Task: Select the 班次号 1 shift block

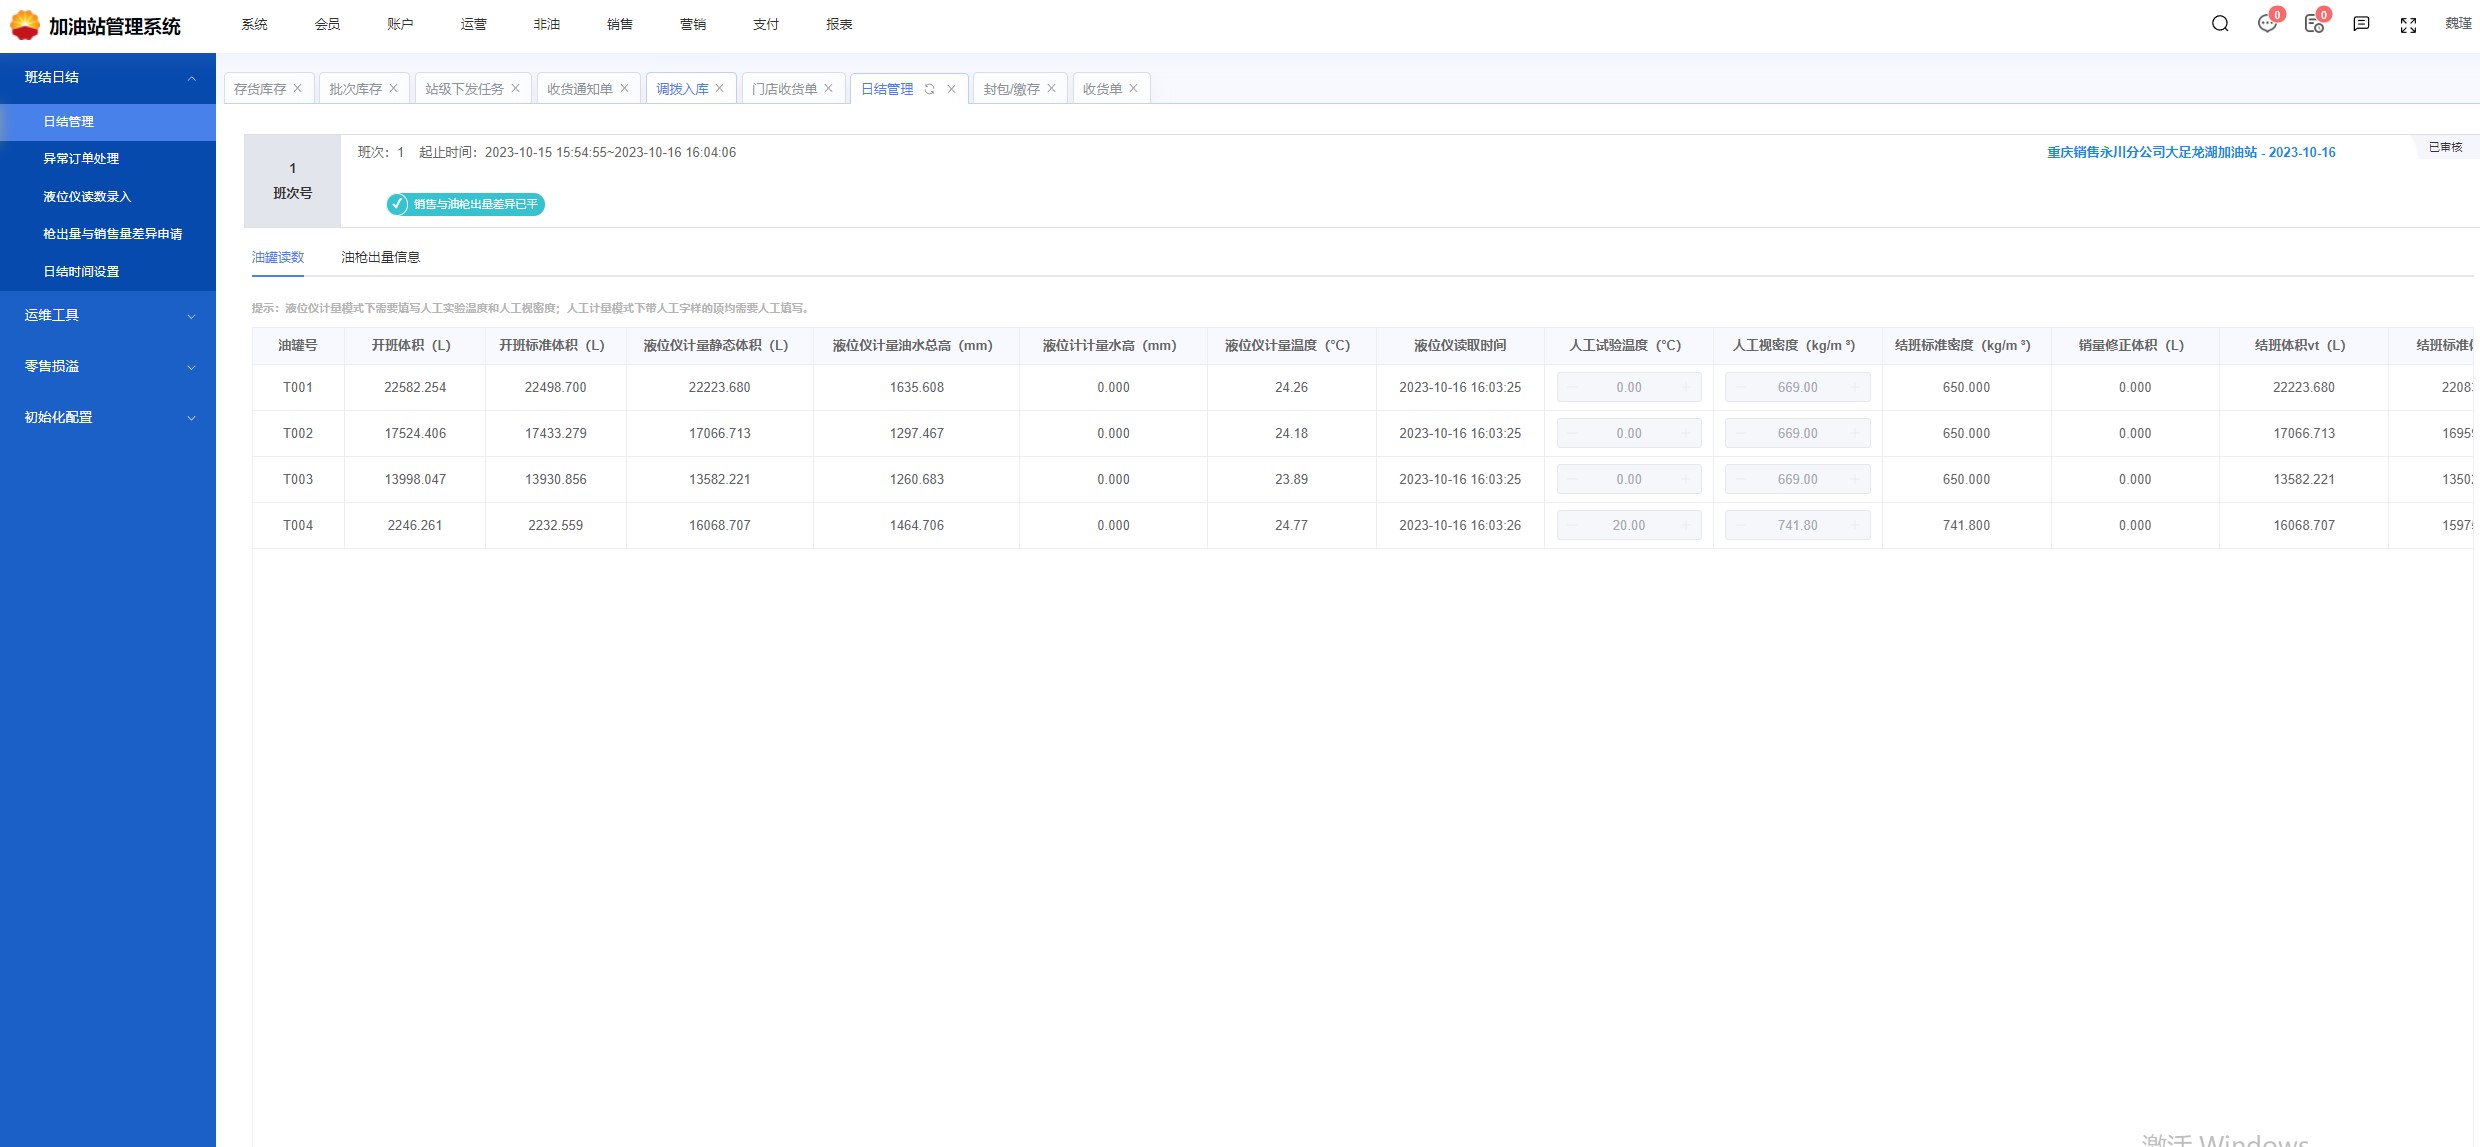Action: pos(292,181)
